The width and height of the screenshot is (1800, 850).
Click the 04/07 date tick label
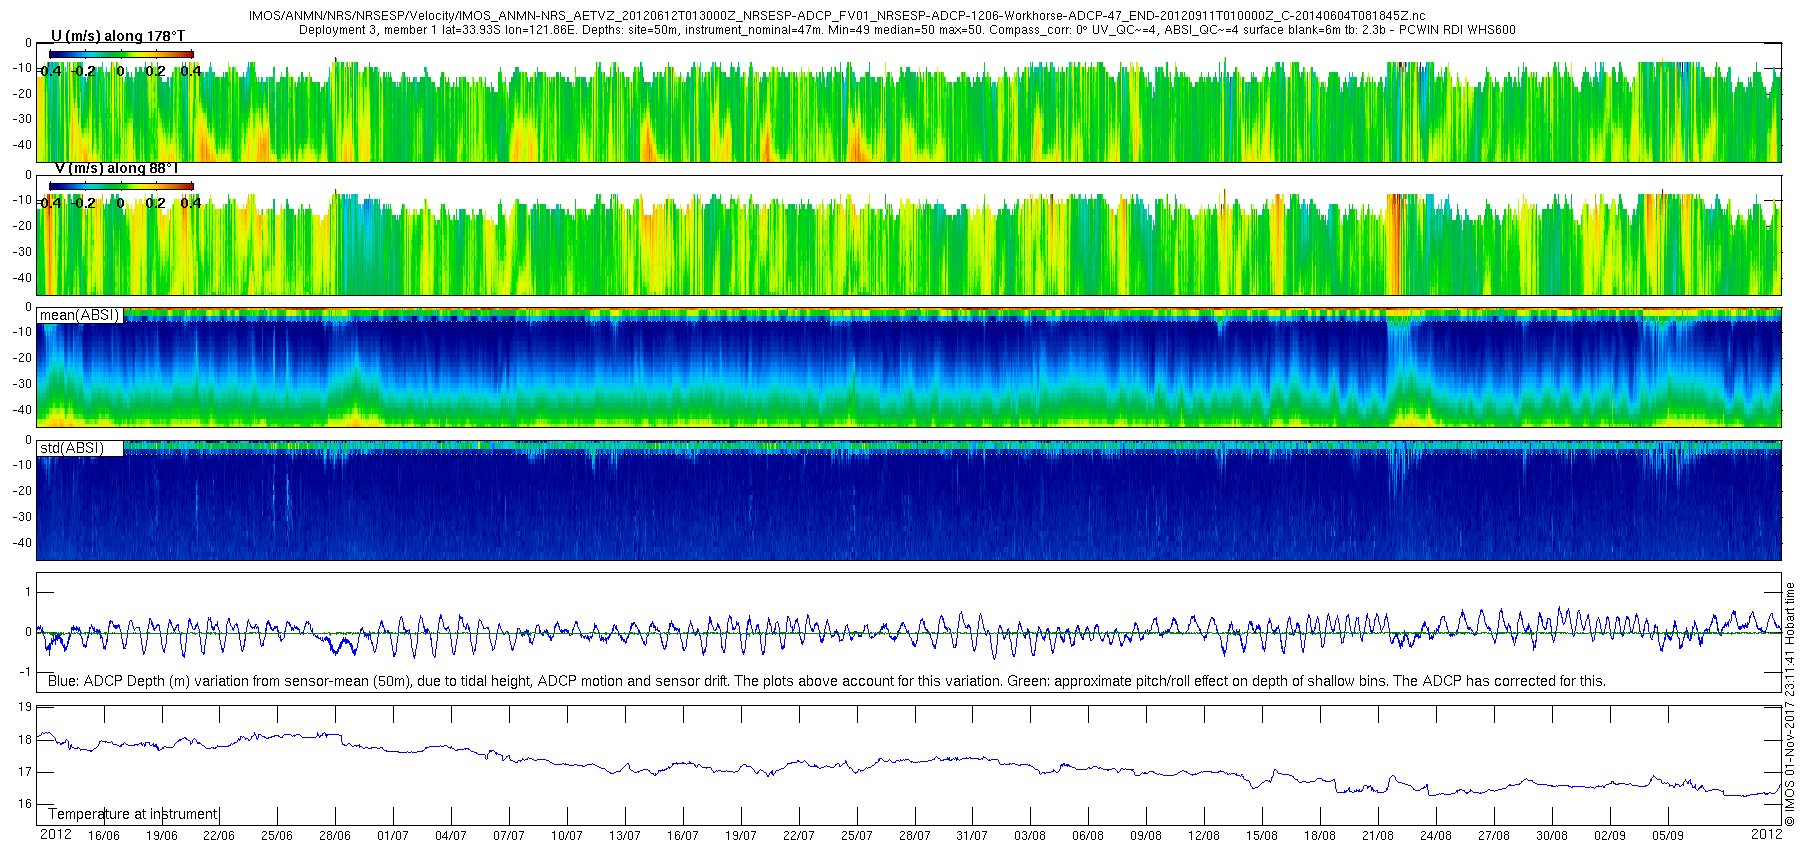pyautogui.click(x=451, y=836)
